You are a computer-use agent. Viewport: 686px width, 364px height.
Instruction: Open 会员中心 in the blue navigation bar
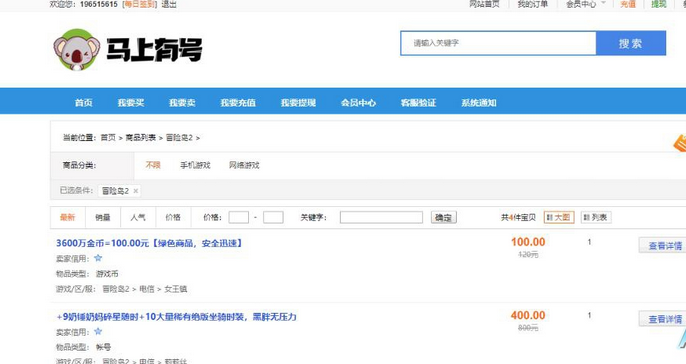tap(358, 103)
